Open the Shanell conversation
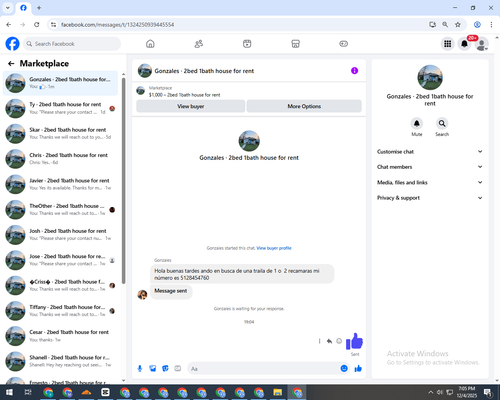The image size is (500, 400). pos(60,362)
